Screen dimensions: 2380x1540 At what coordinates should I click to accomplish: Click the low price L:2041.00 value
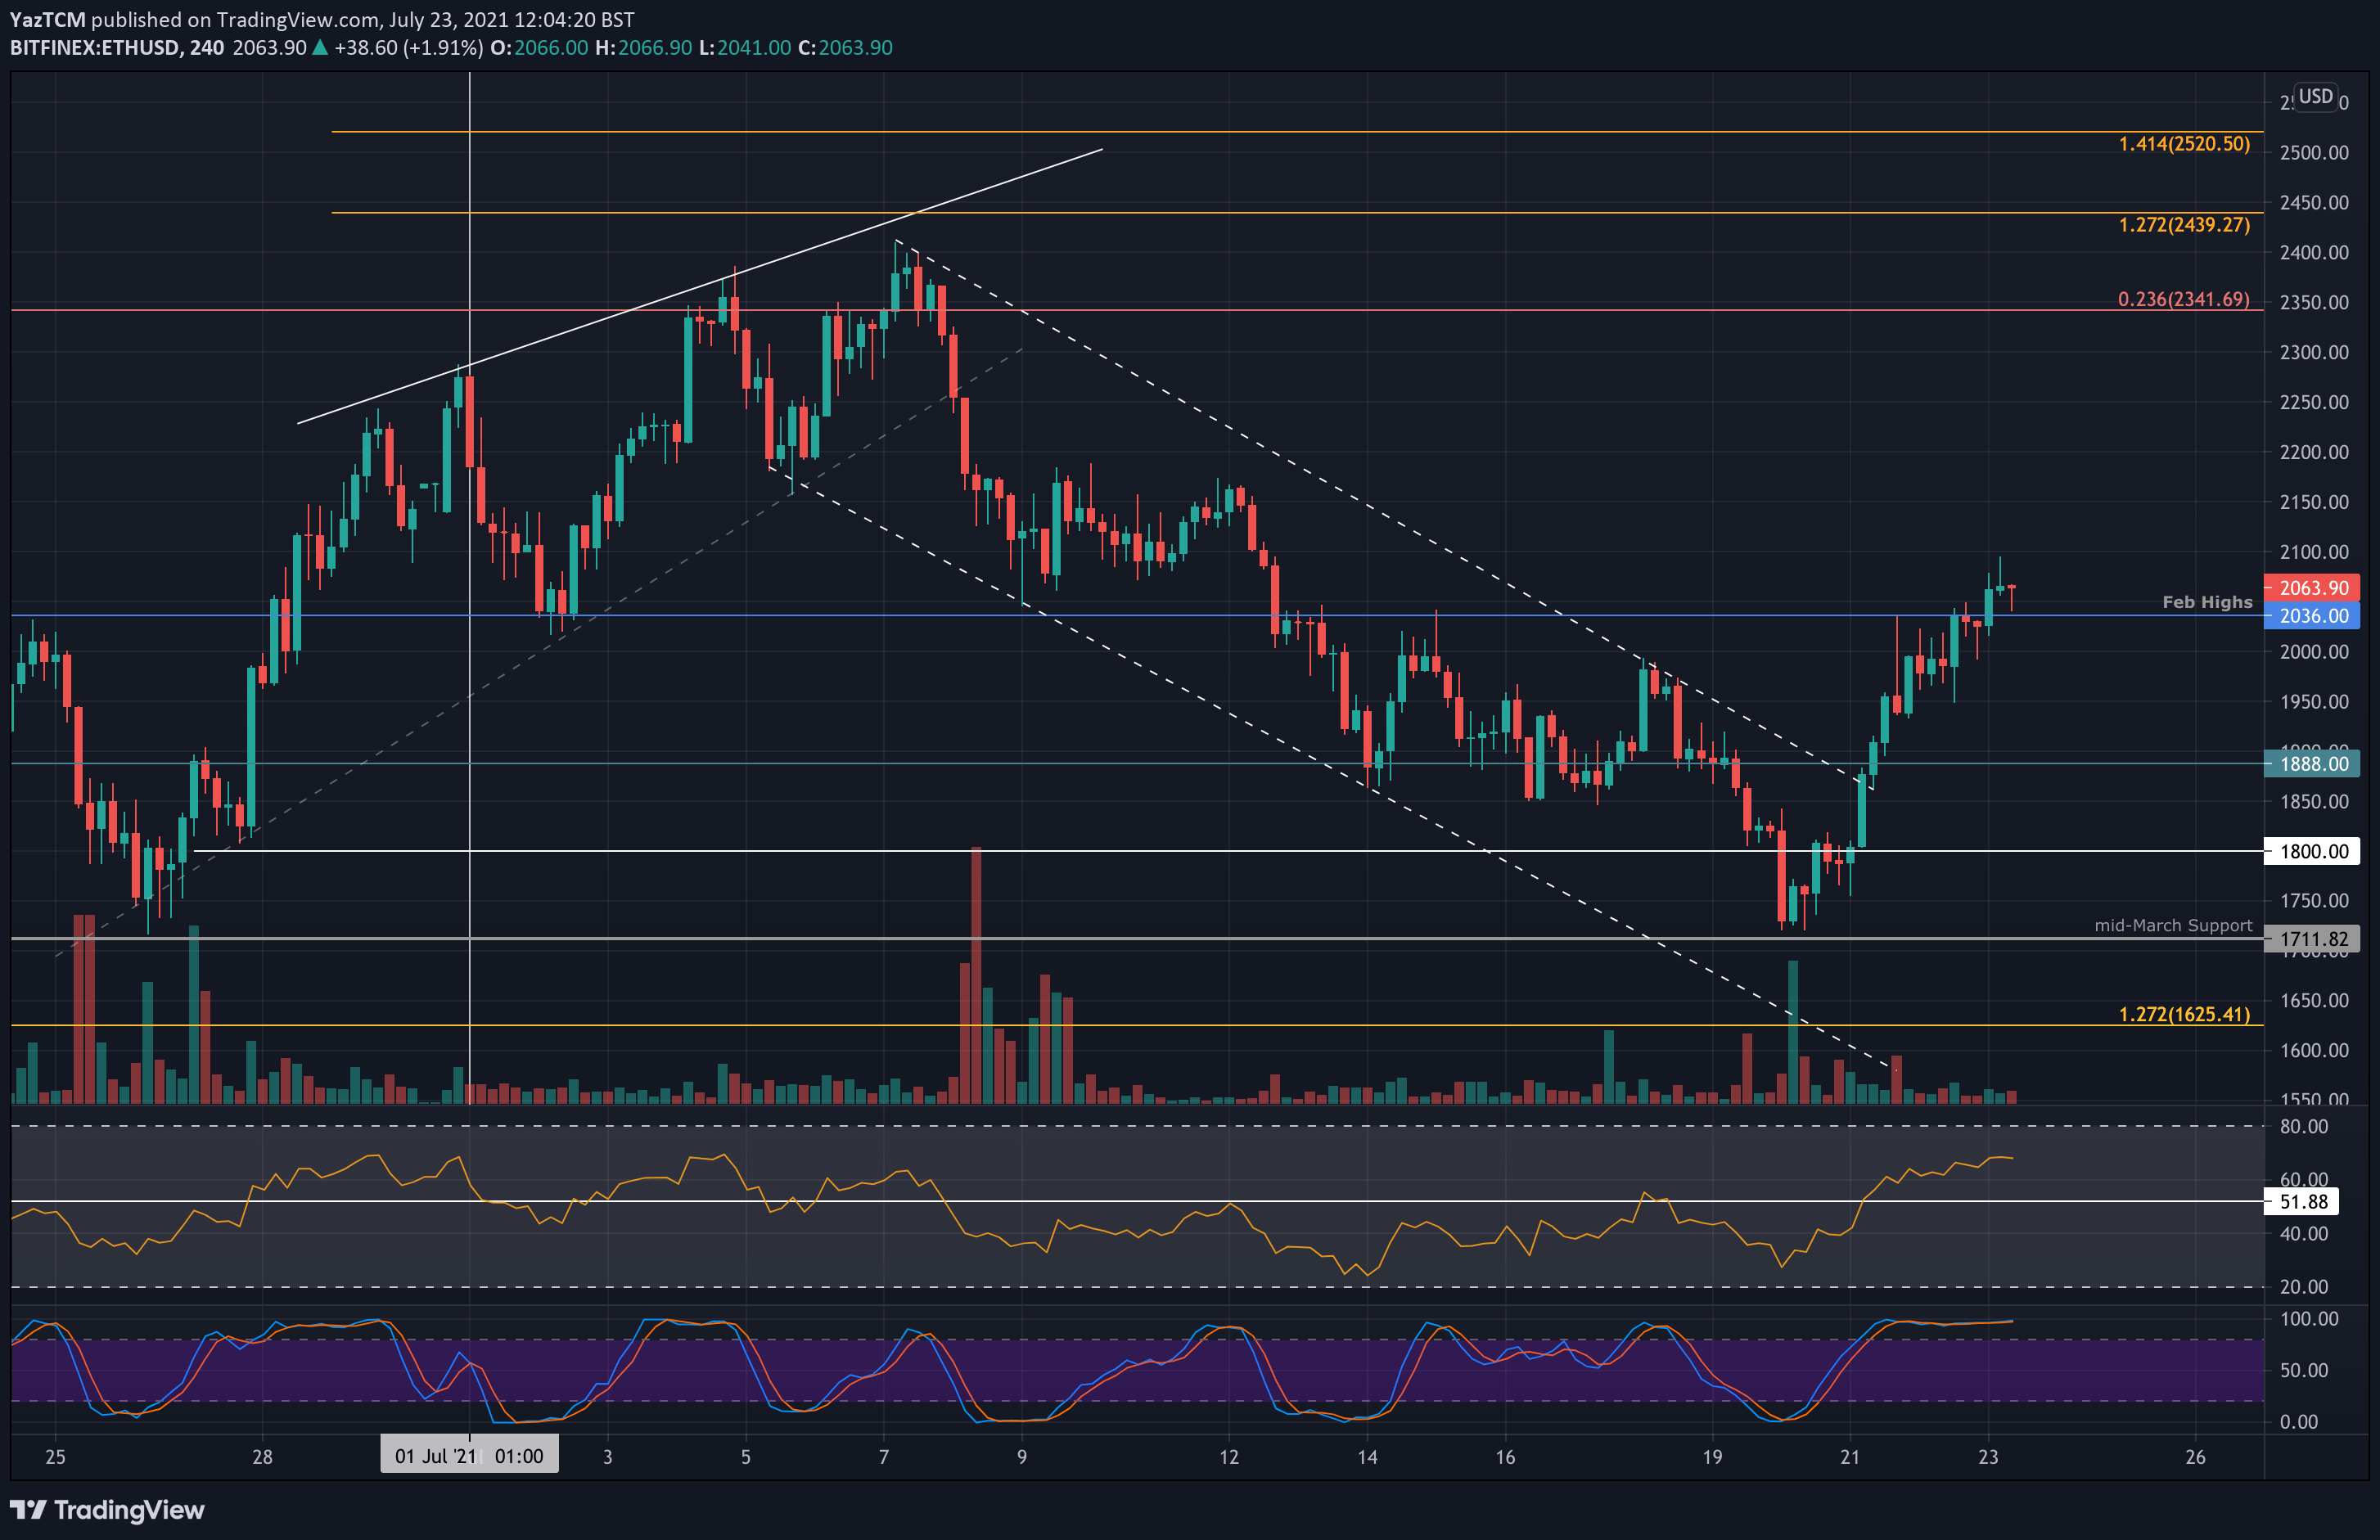tap(745, 48)
